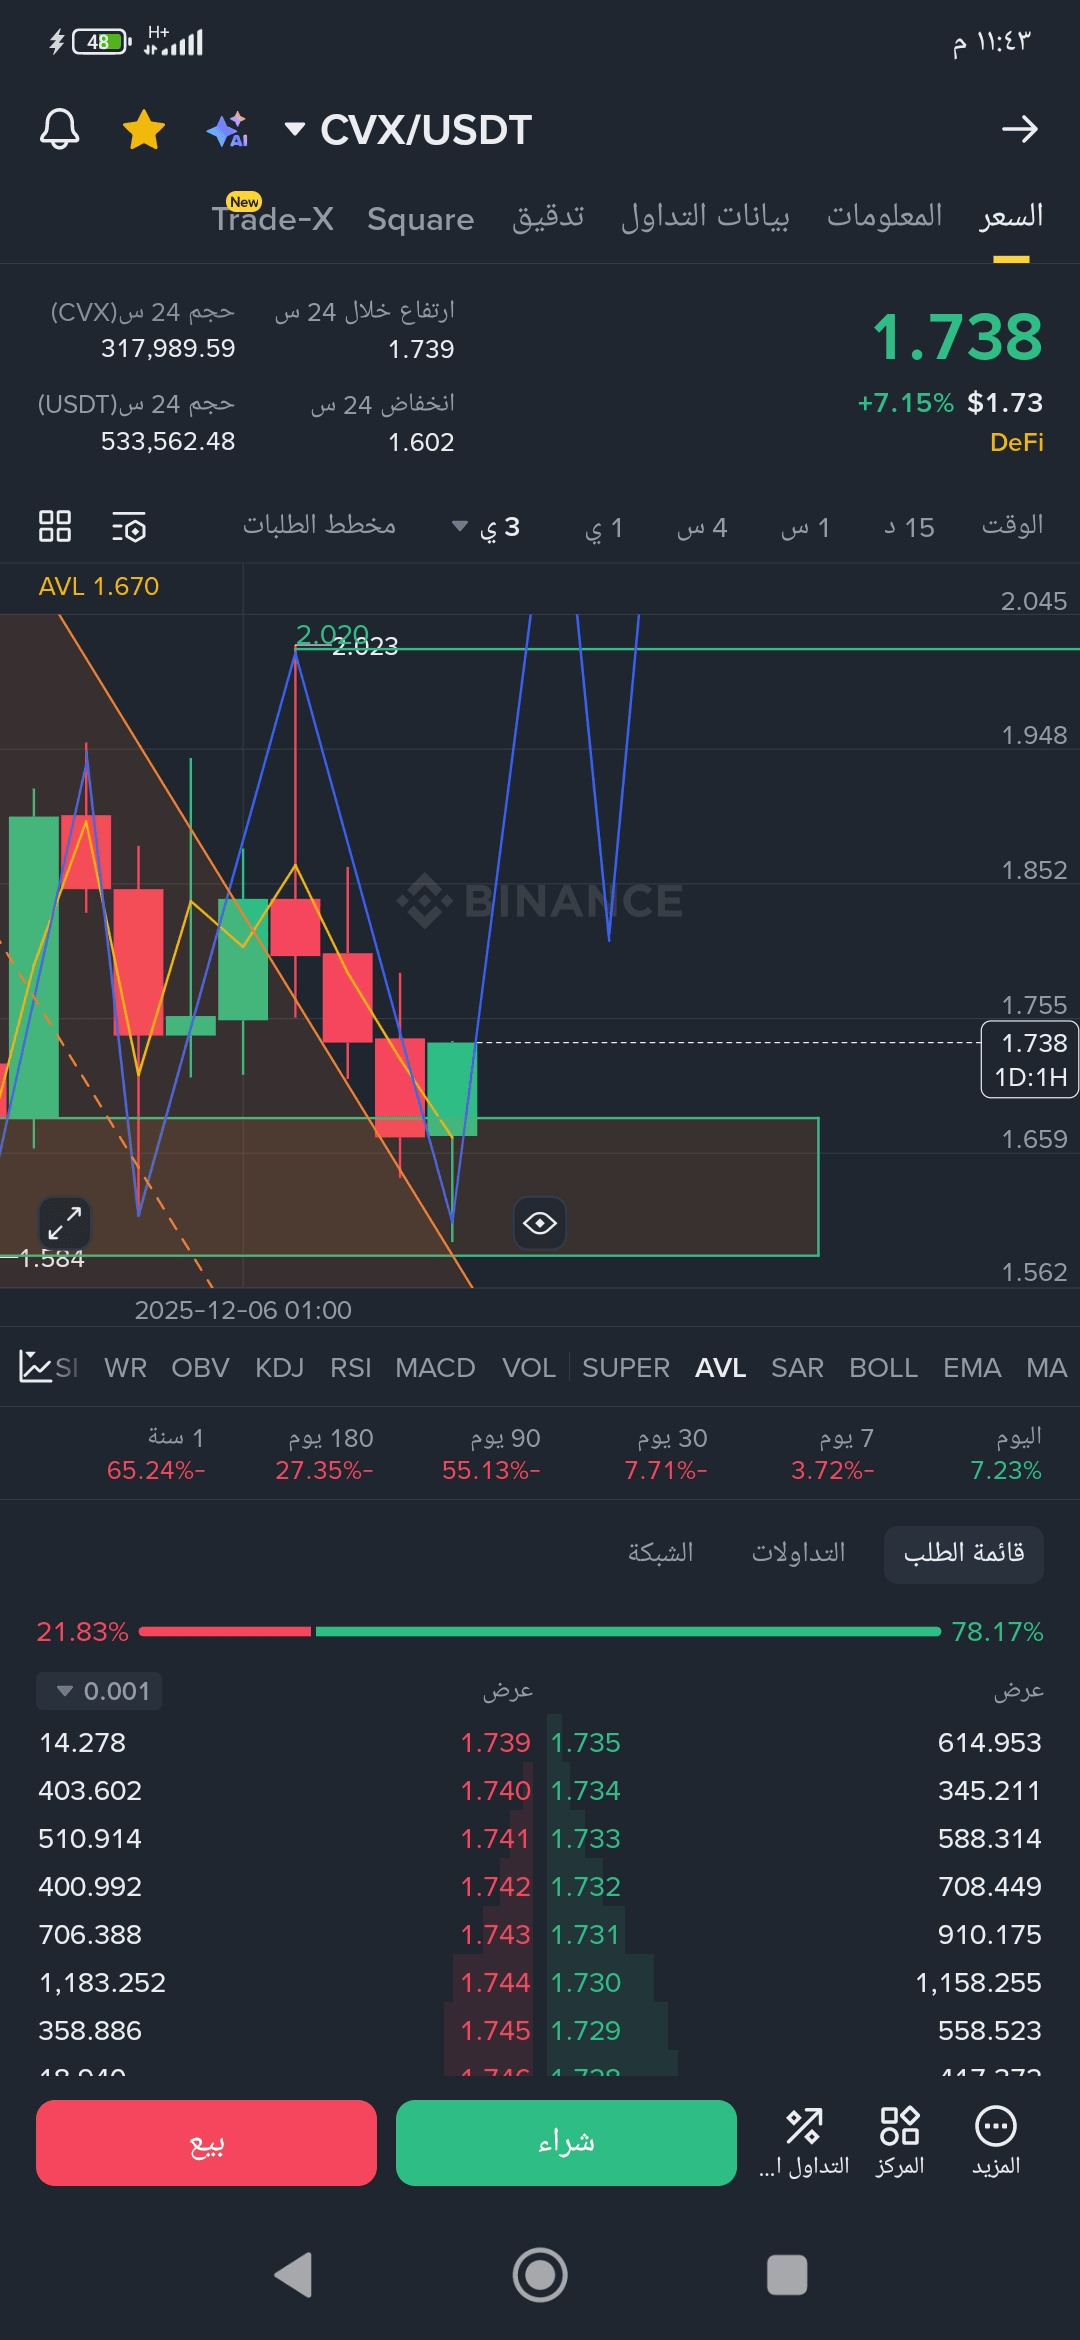The height and width of the screenshot is (2340, 1080).
Task: Tap the AVL 1.670 indicator label
Action: [99, 586]
